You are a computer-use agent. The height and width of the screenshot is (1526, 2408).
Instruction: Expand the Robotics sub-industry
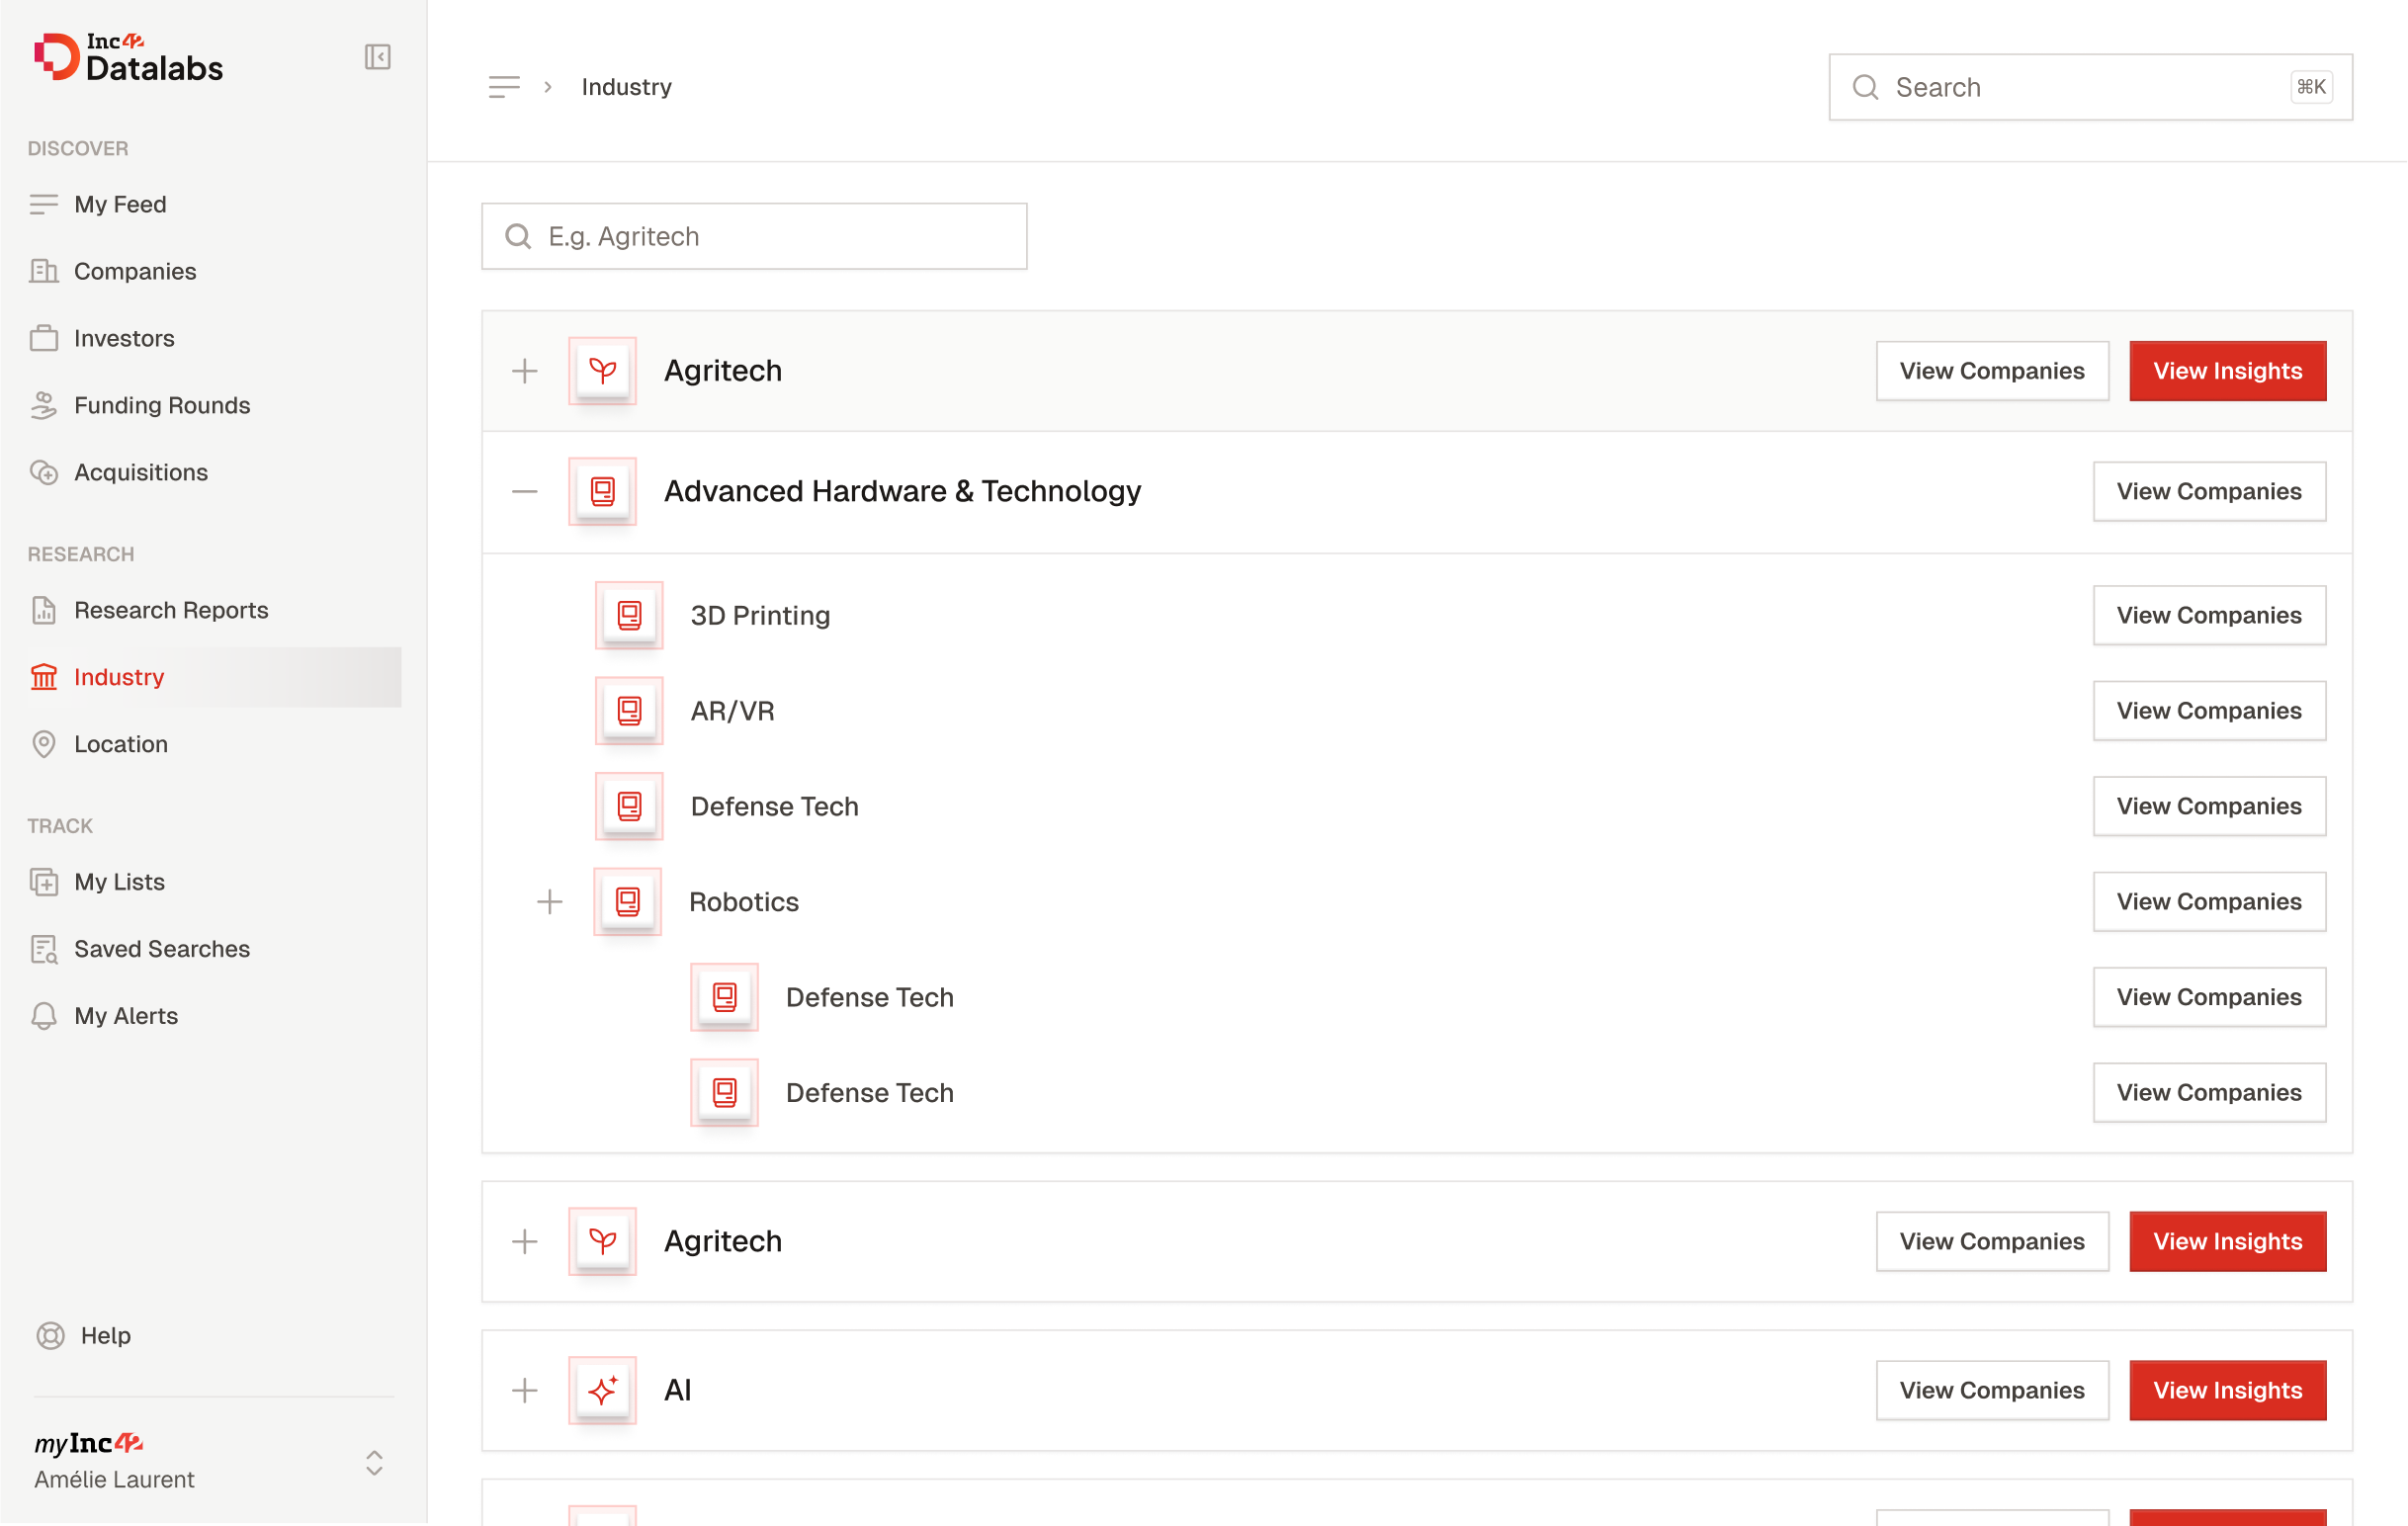coord(549,902)
